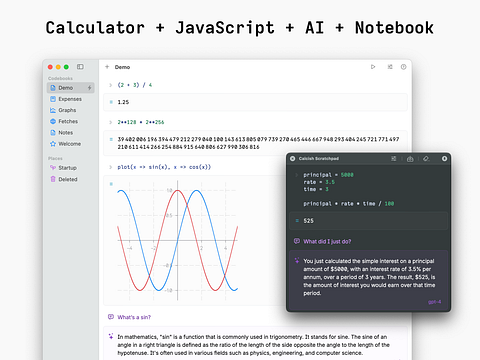Close the Calcish Scratchpad window
Image resolution: width=480 pixels, height=360 pixels.
292,159
